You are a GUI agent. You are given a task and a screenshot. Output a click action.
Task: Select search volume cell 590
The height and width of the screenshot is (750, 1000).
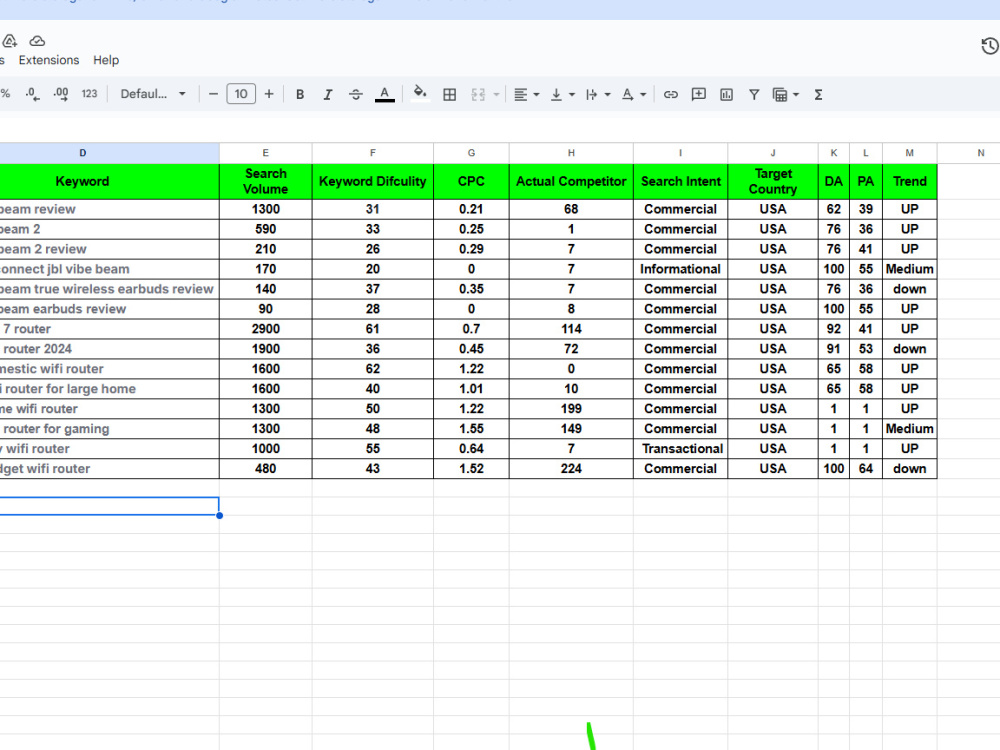click(265, 229)
